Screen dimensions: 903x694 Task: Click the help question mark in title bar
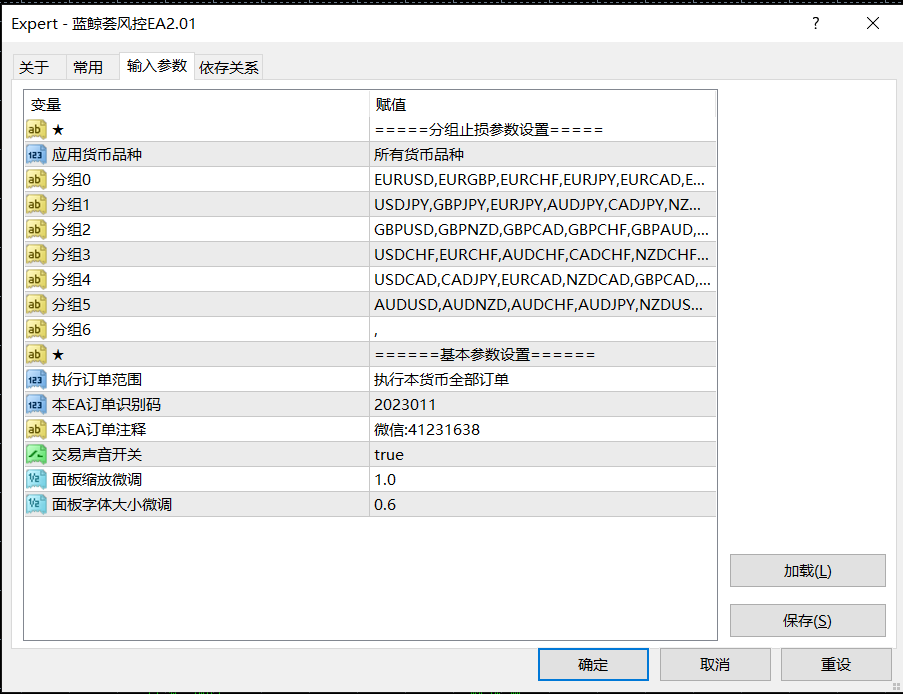pos(815,23)
